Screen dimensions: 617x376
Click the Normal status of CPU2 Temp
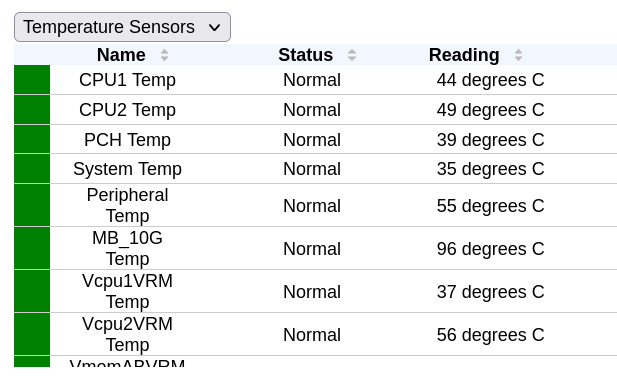pos(312,110)
